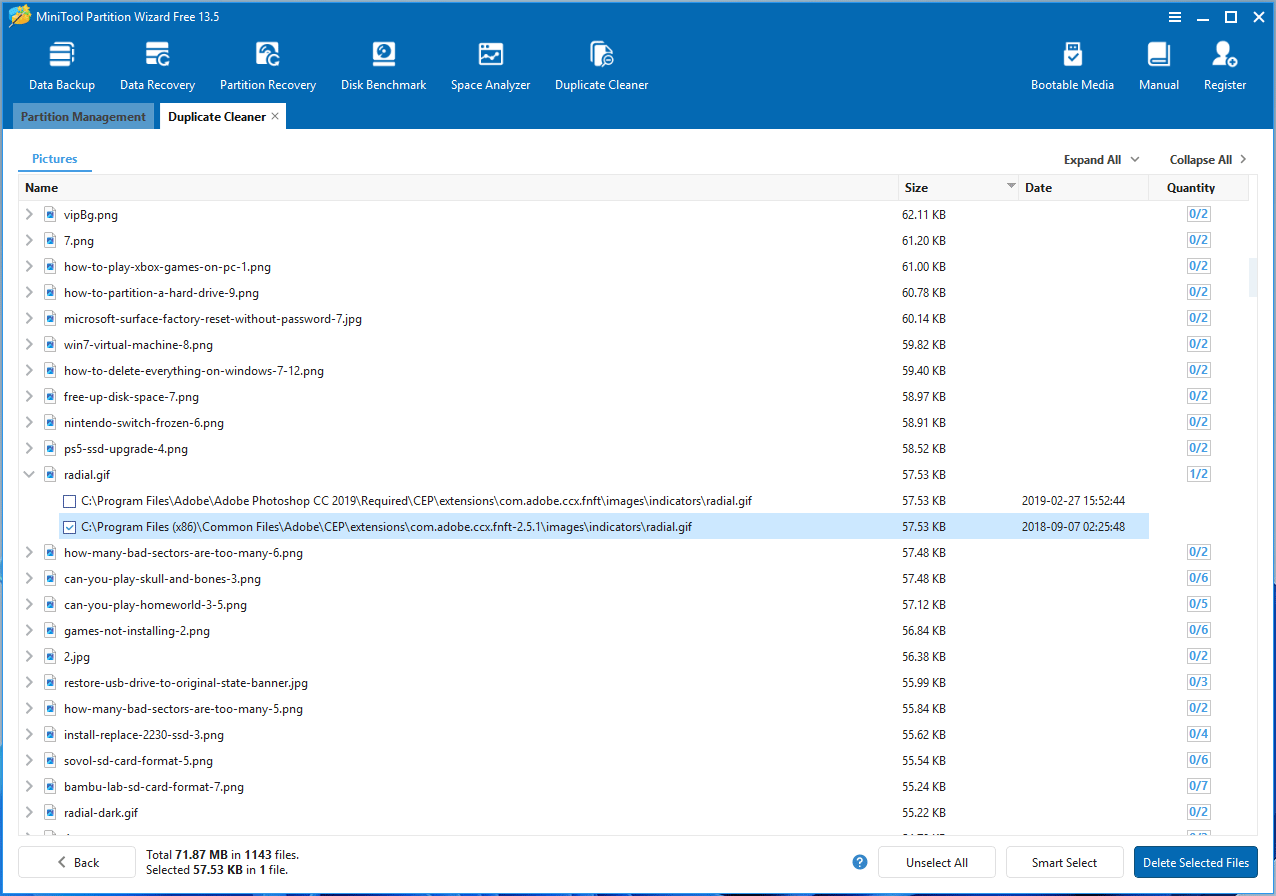Select the Pictures category tab
The width and height of the screenshot is (1276, 896).
pos(54,158)
